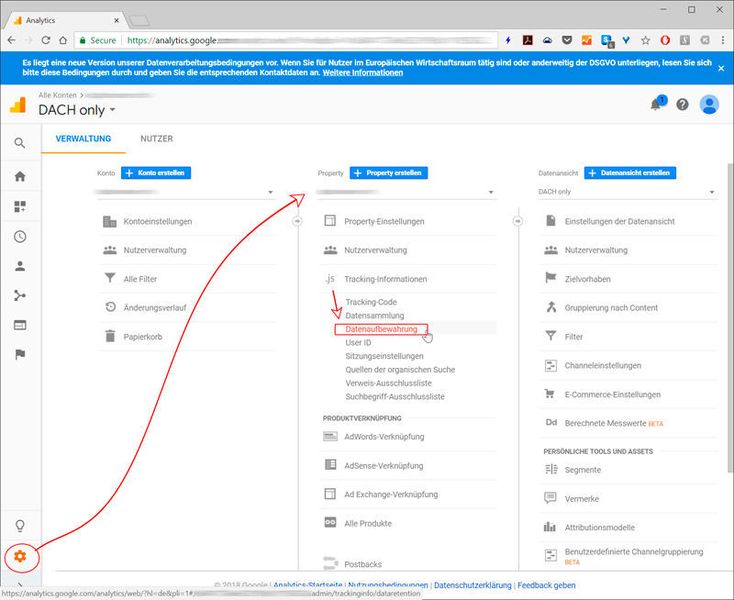This screenshot has height=600, width=734.
Task: Switch to the NUTZER tab
Action: point(156,139)
